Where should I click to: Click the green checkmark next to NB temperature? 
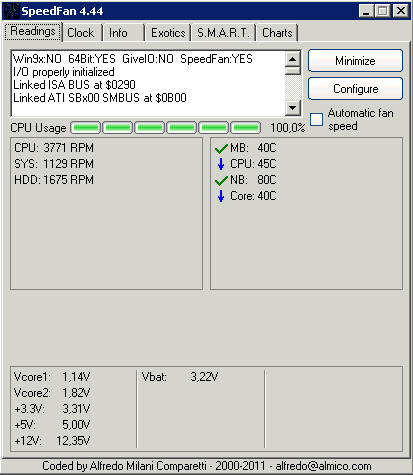pos(221,180)
